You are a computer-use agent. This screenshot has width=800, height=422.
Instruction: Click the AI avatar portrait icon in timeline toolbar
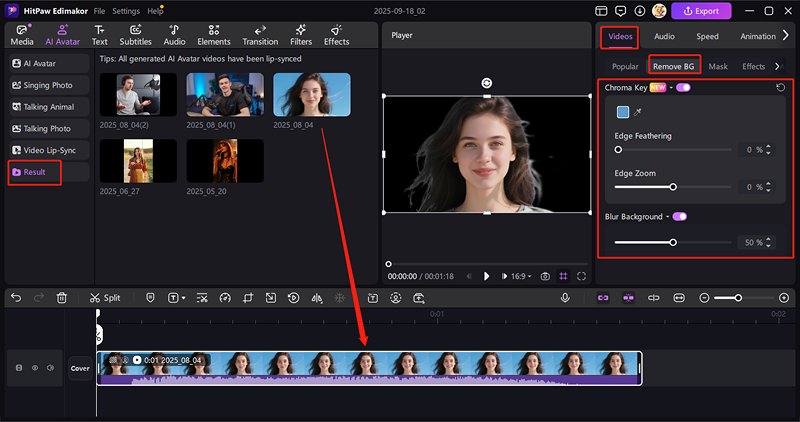pos(396,298)
